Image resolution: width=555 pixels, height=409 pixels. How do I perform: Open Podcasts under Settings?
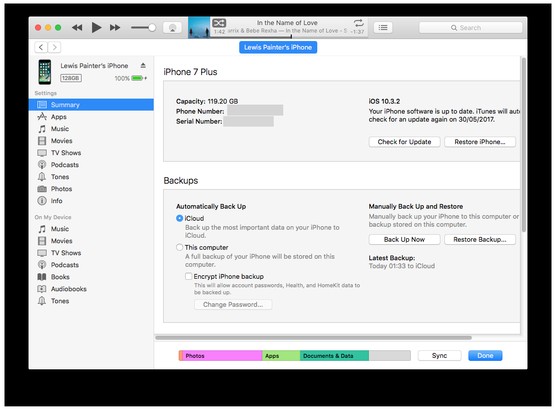tap(91, 165)
